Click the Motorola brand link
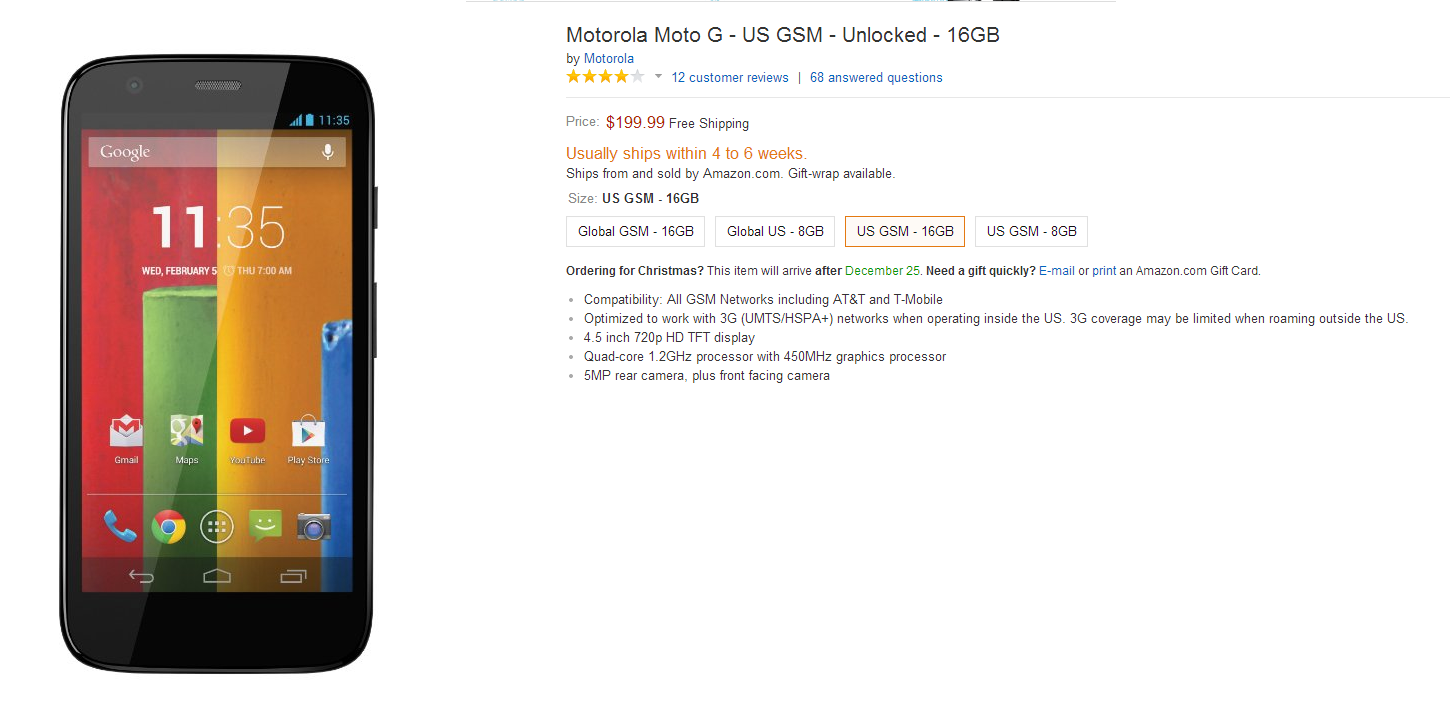 tap(609, 59)
